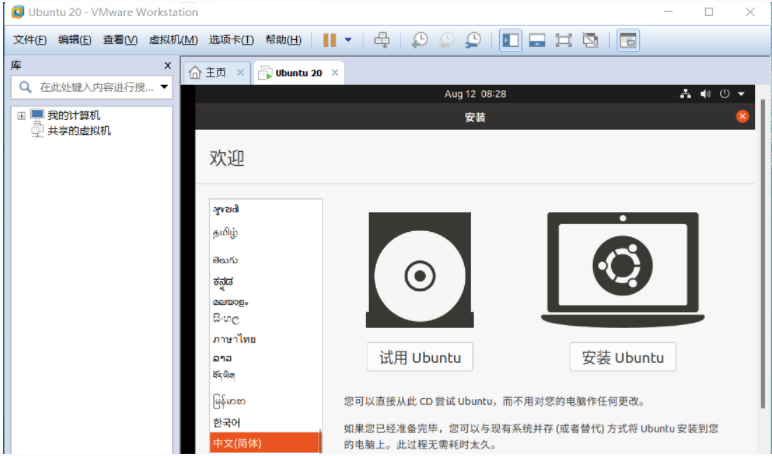The width and height of the screenshot is (772, 456).
Task: Select 我的计算机 in the library
Action: pos(73,115)
